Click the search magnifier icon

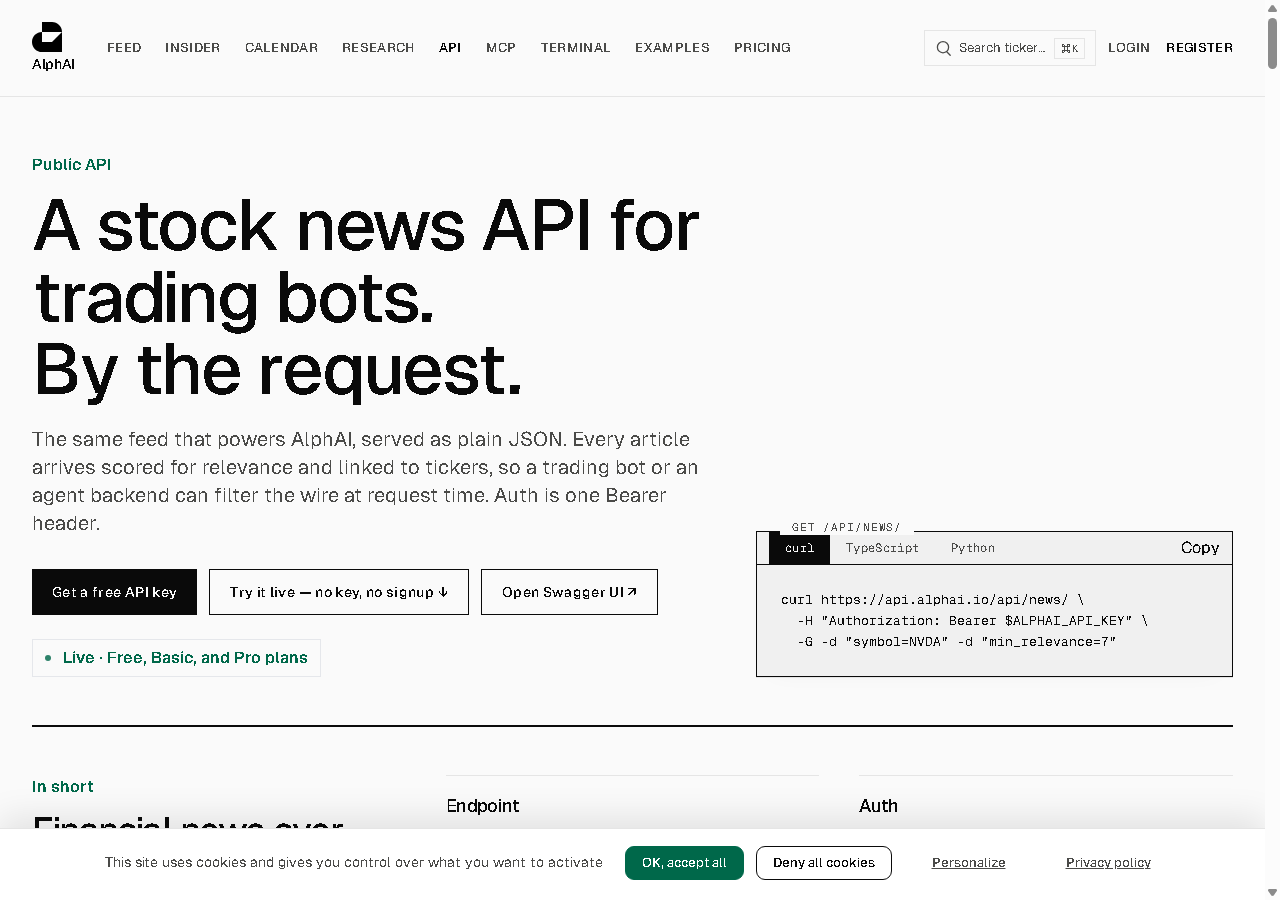coord(943,48)
